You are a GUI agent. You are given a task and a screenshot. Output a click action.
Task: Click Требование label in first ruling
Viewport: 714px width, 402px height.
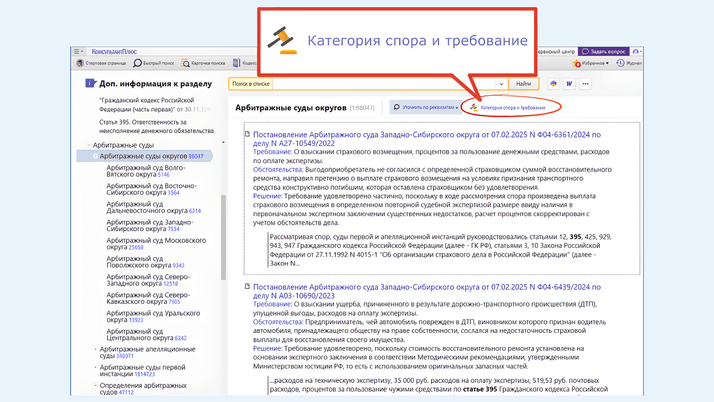pyautogui.click(x=272, y=152)
